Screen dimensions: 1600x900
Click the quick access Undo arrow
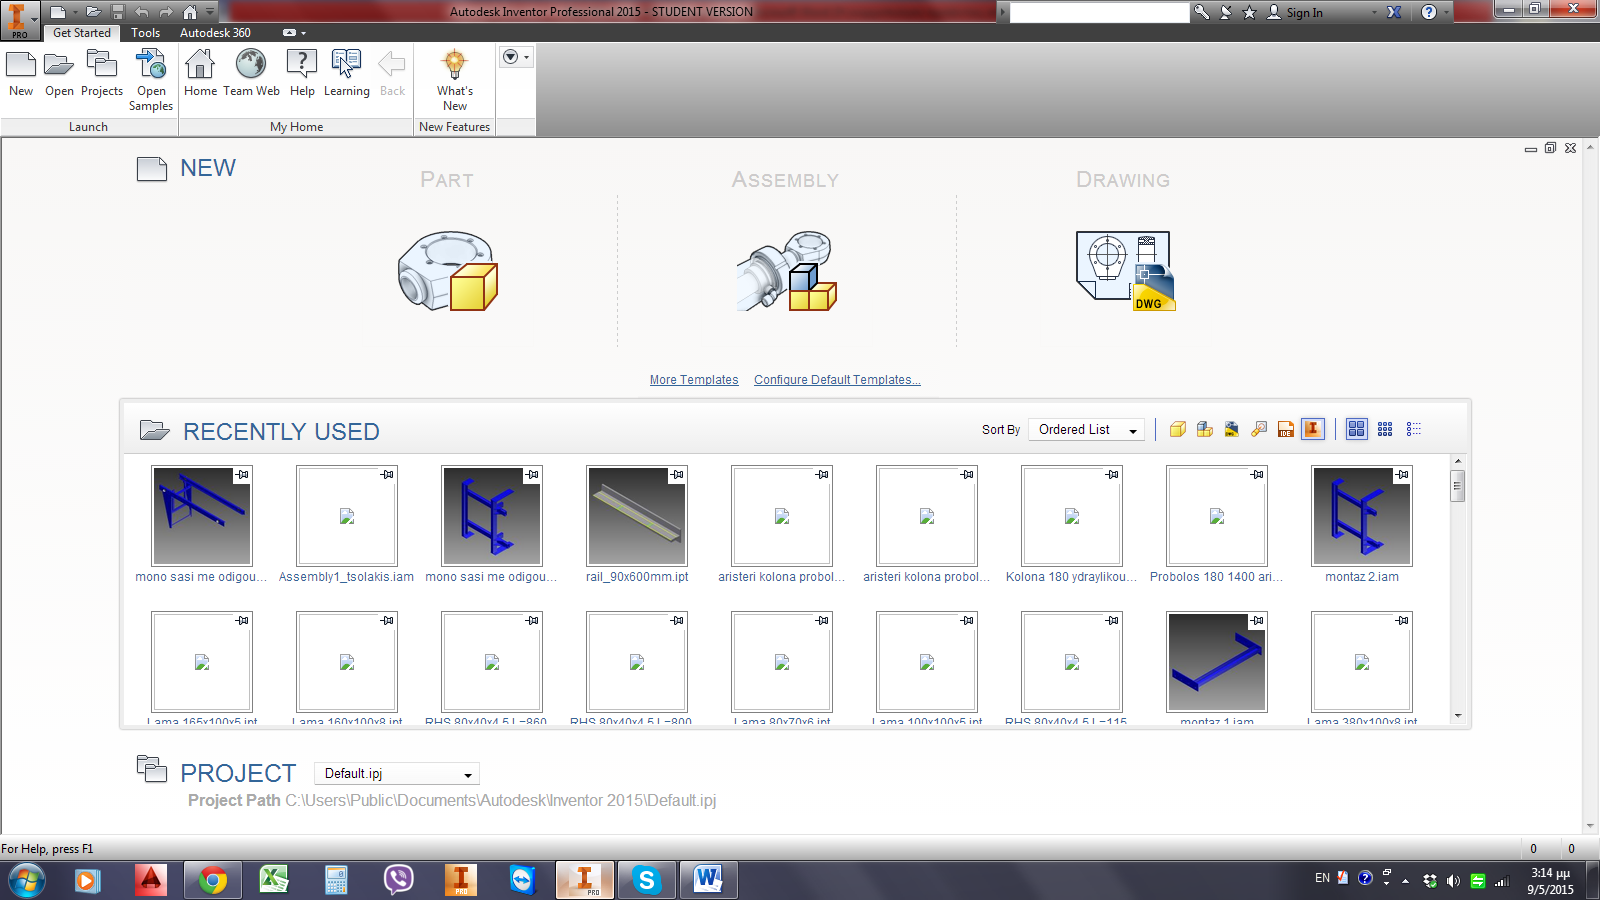point(142,12)
